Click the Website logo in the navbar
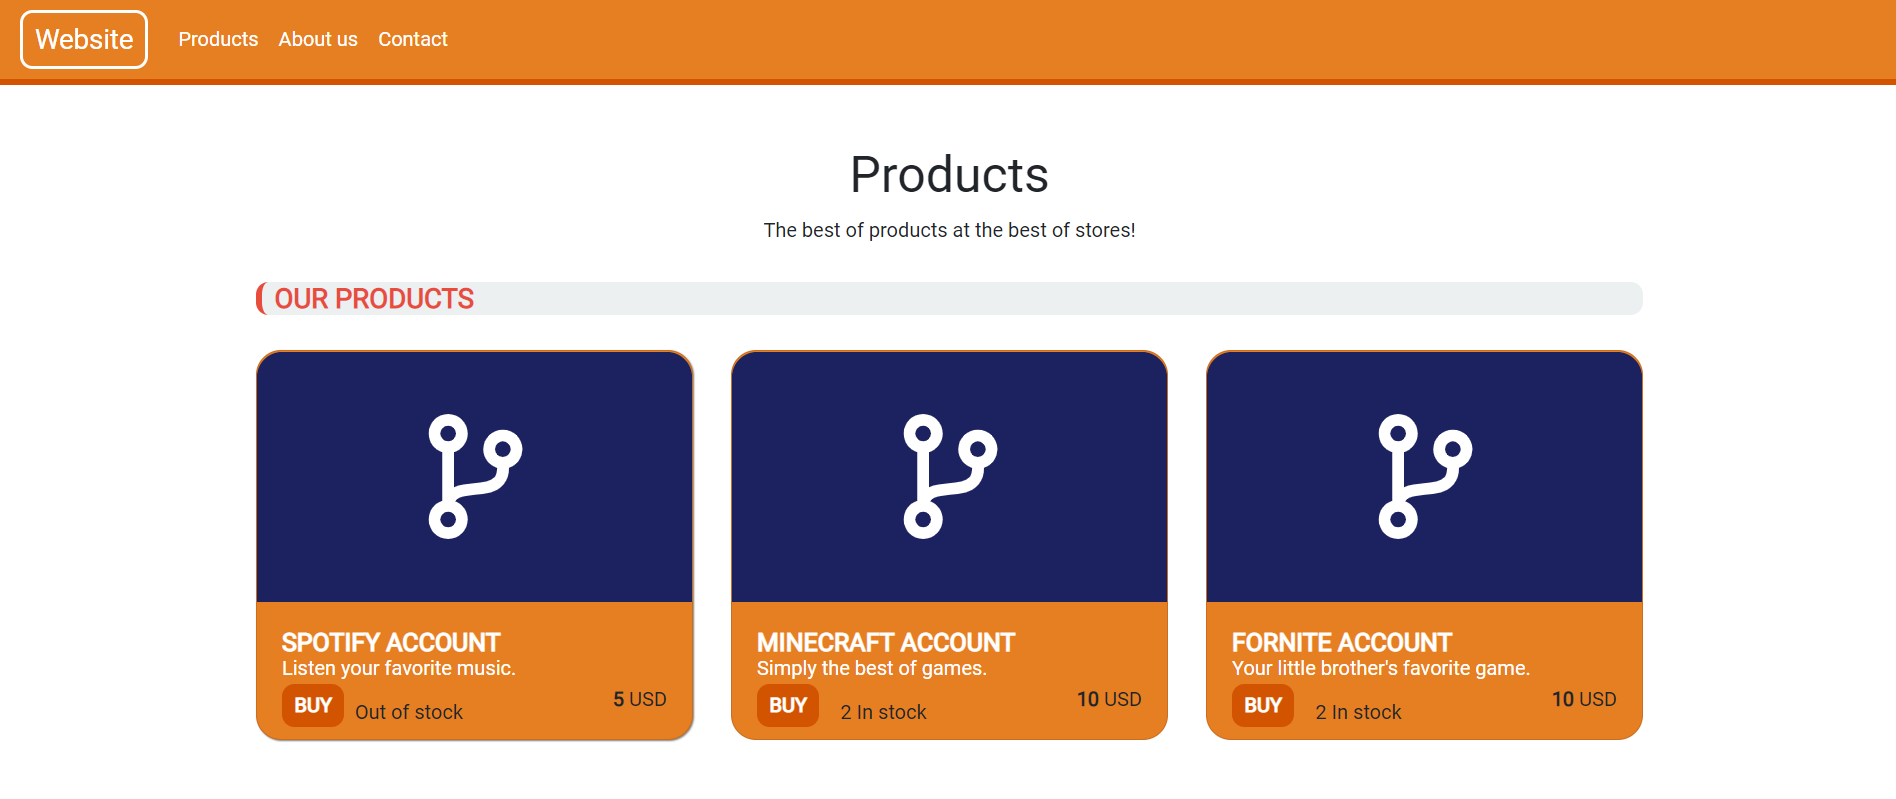Viewport: 1896px width, 799px height. 83,39
